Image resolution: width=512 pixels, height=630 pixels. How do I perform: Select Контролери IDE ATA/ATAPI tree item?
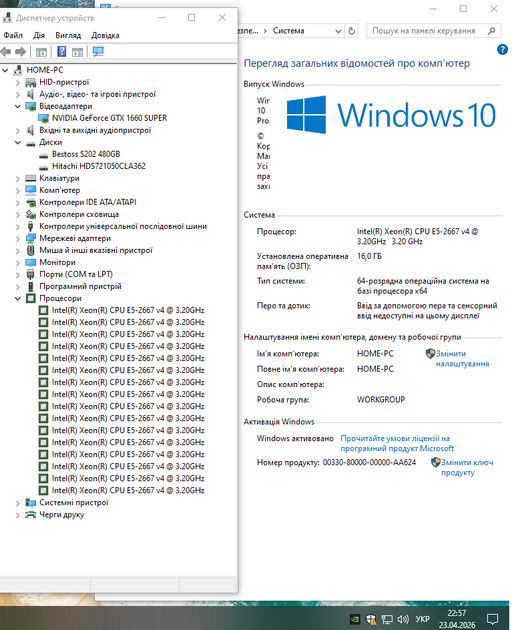pyautogui.click(x=88, y=202)
